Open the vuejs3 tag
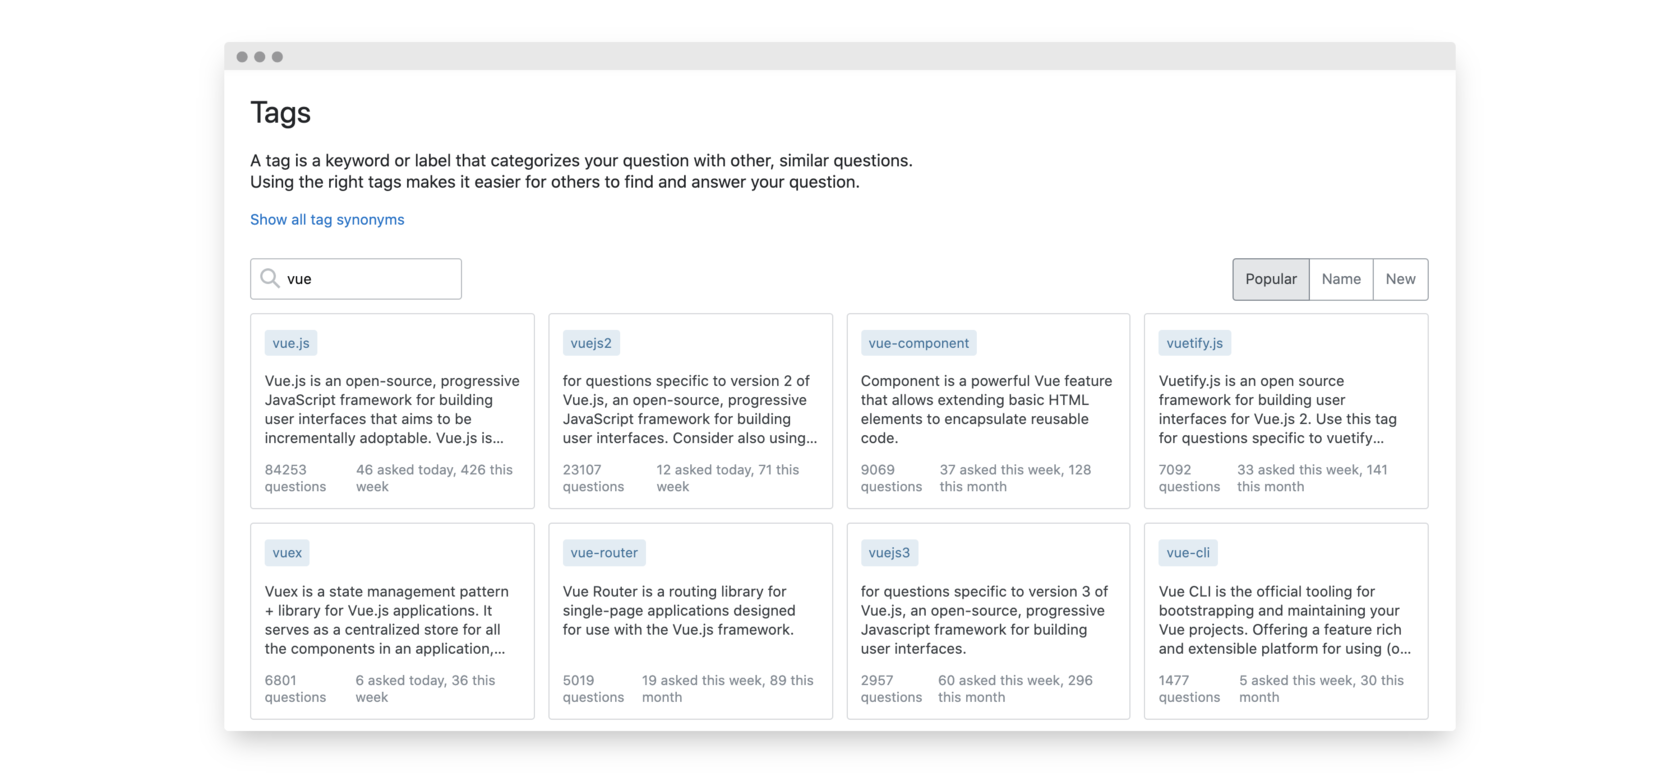 889,553
